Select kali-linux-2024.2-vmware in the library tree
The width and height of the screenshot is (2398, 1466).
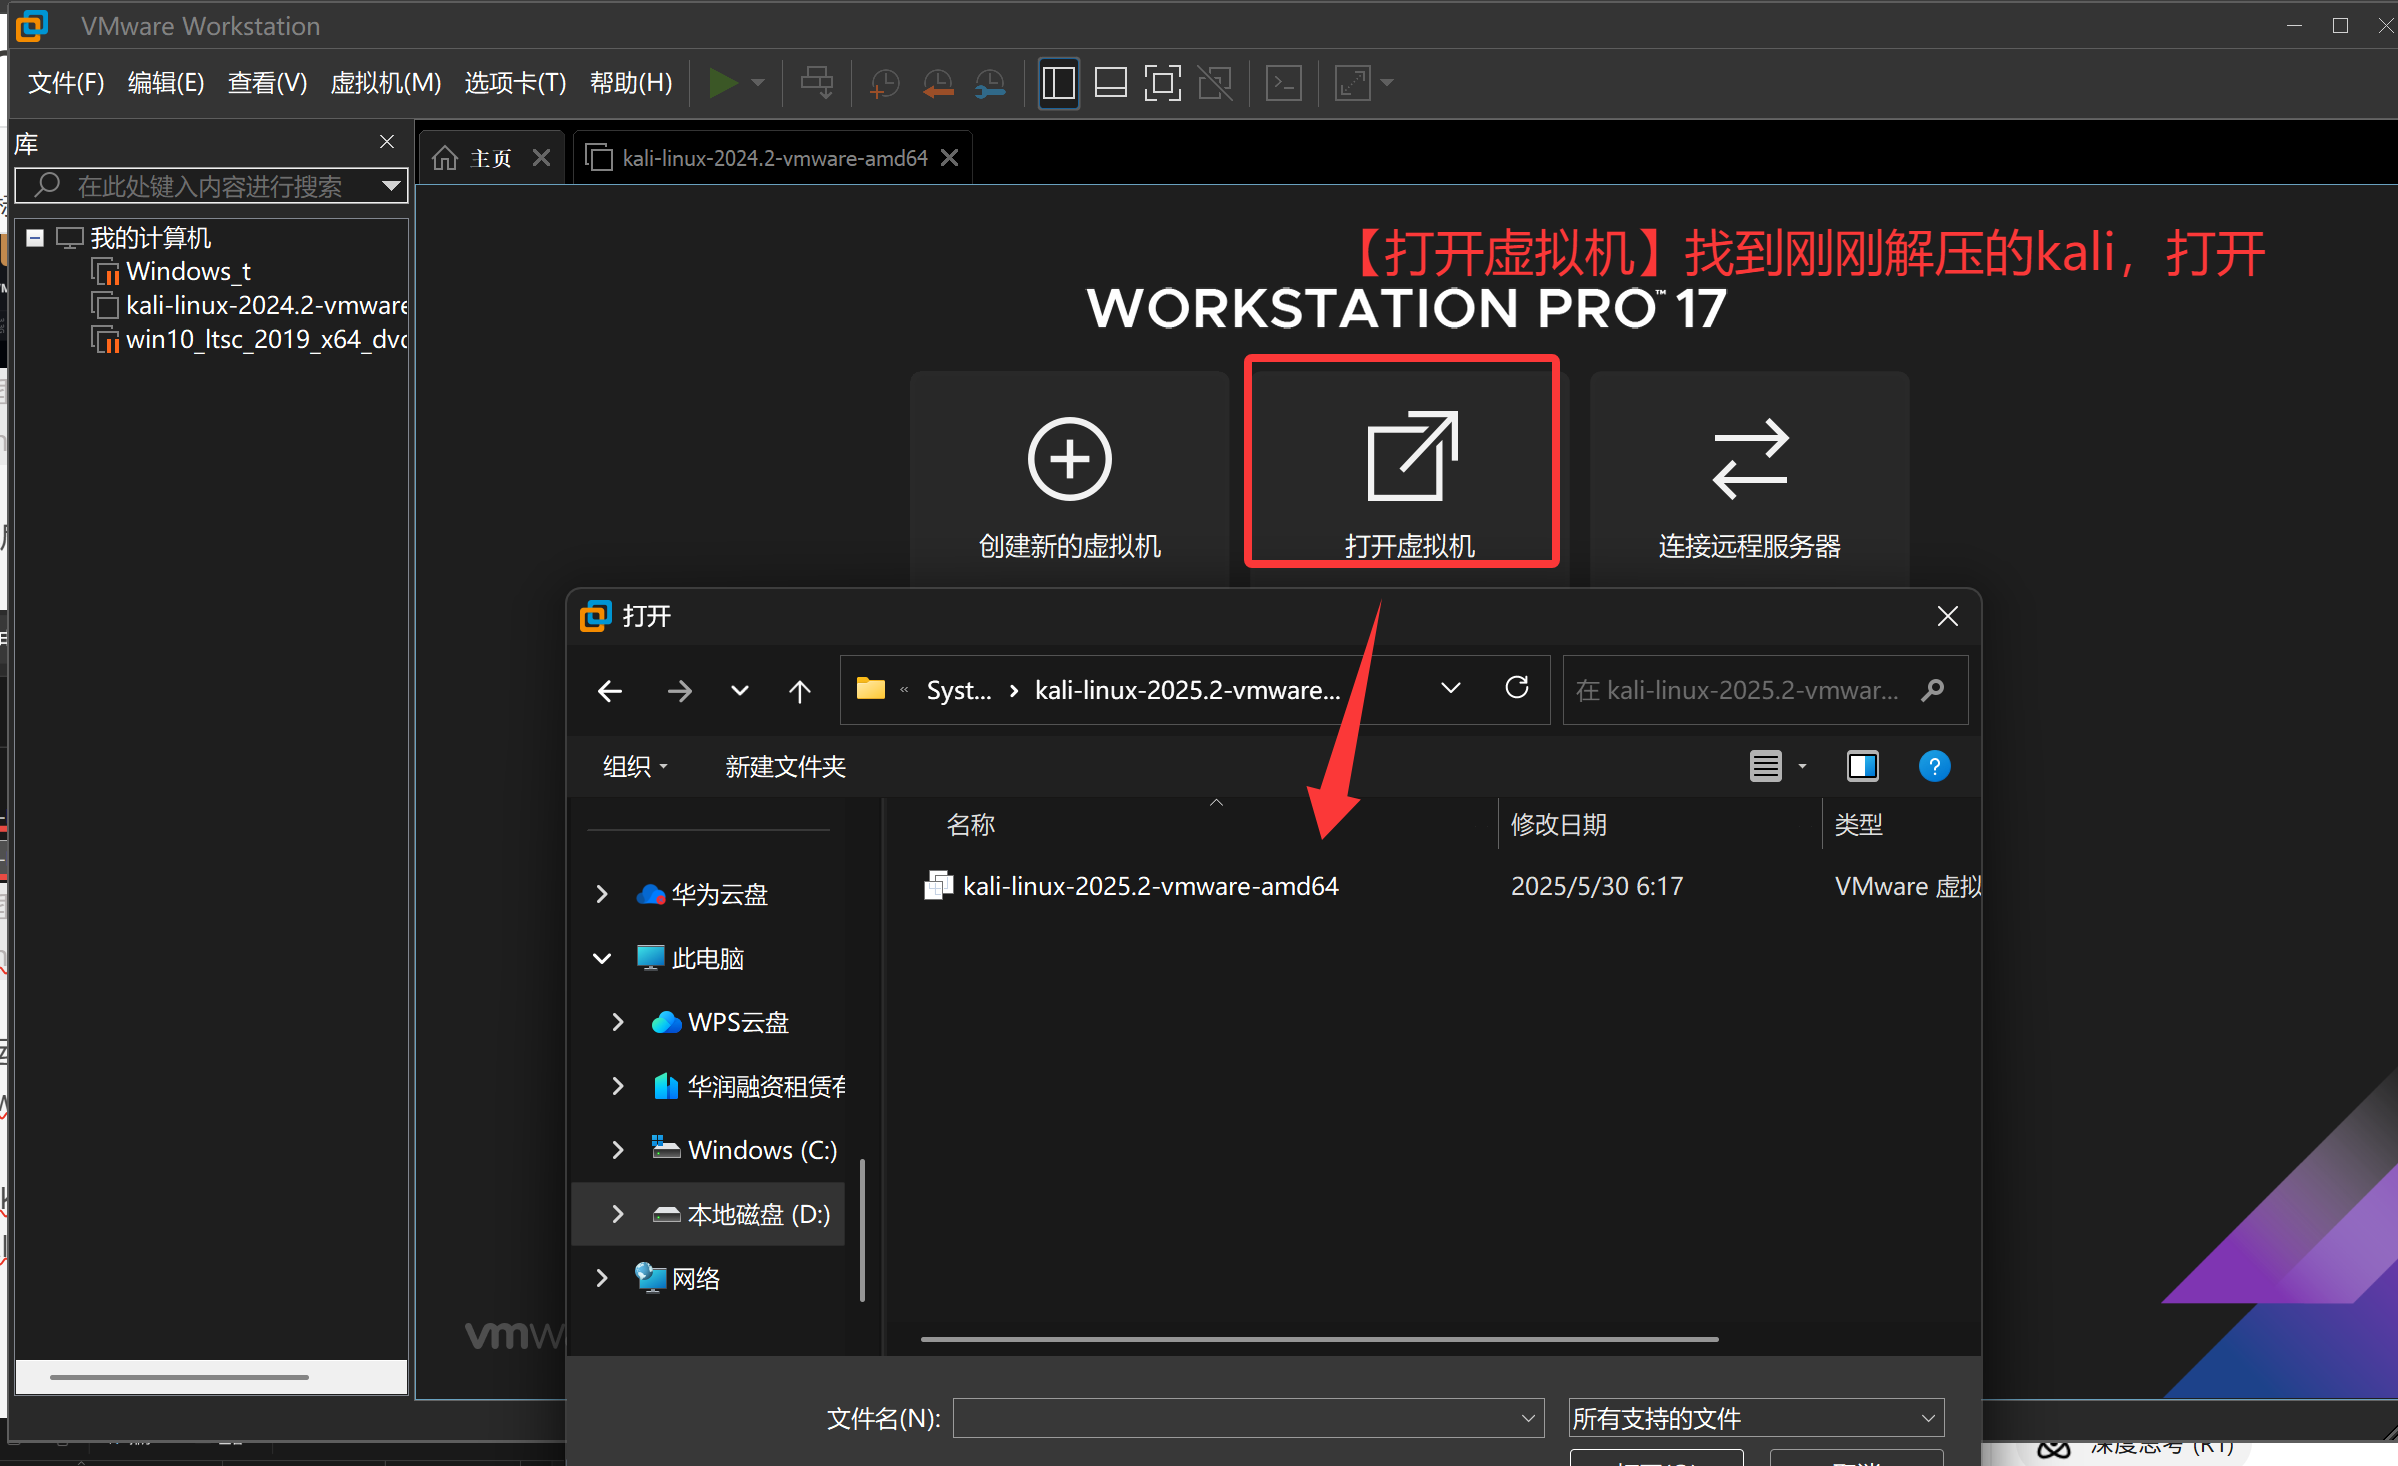tap(250, 305)
